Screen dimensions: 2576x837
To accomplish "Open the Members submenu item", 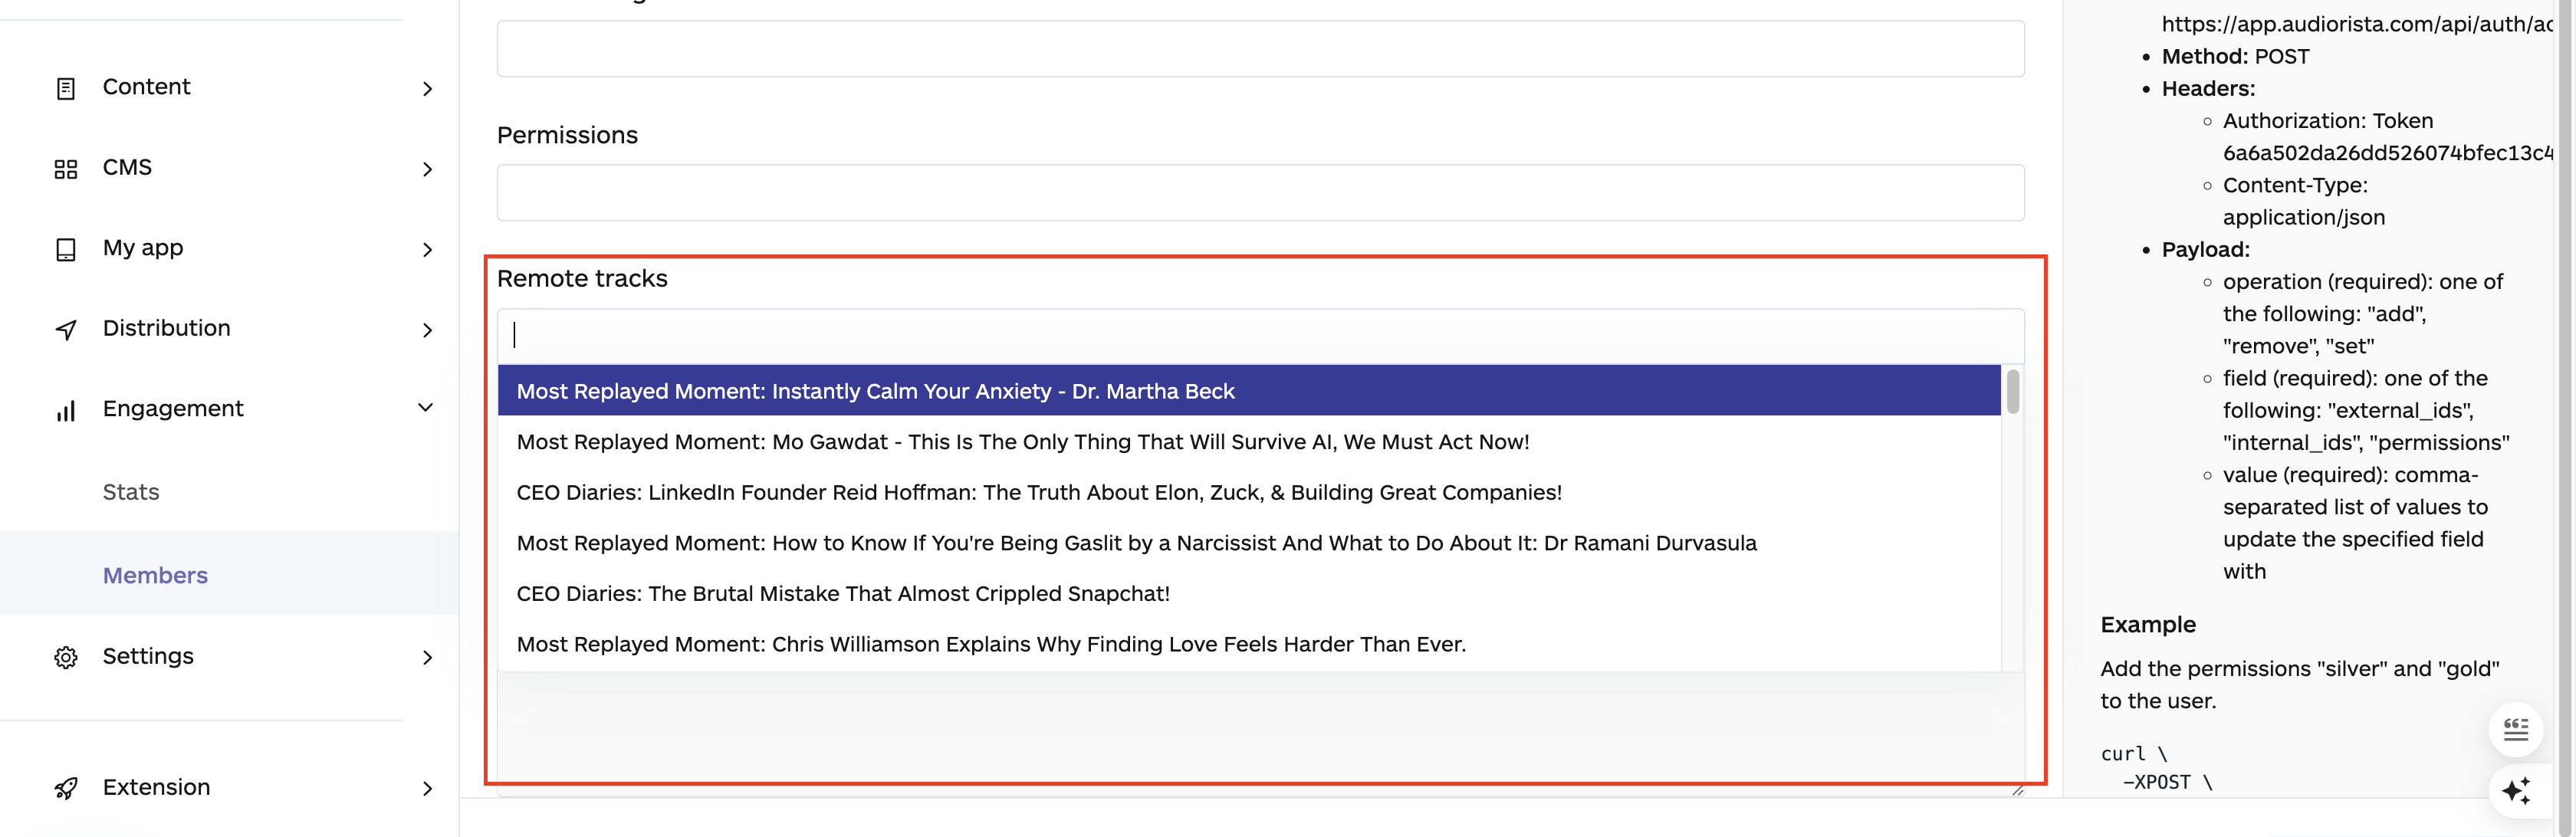I will coord(155,575).
